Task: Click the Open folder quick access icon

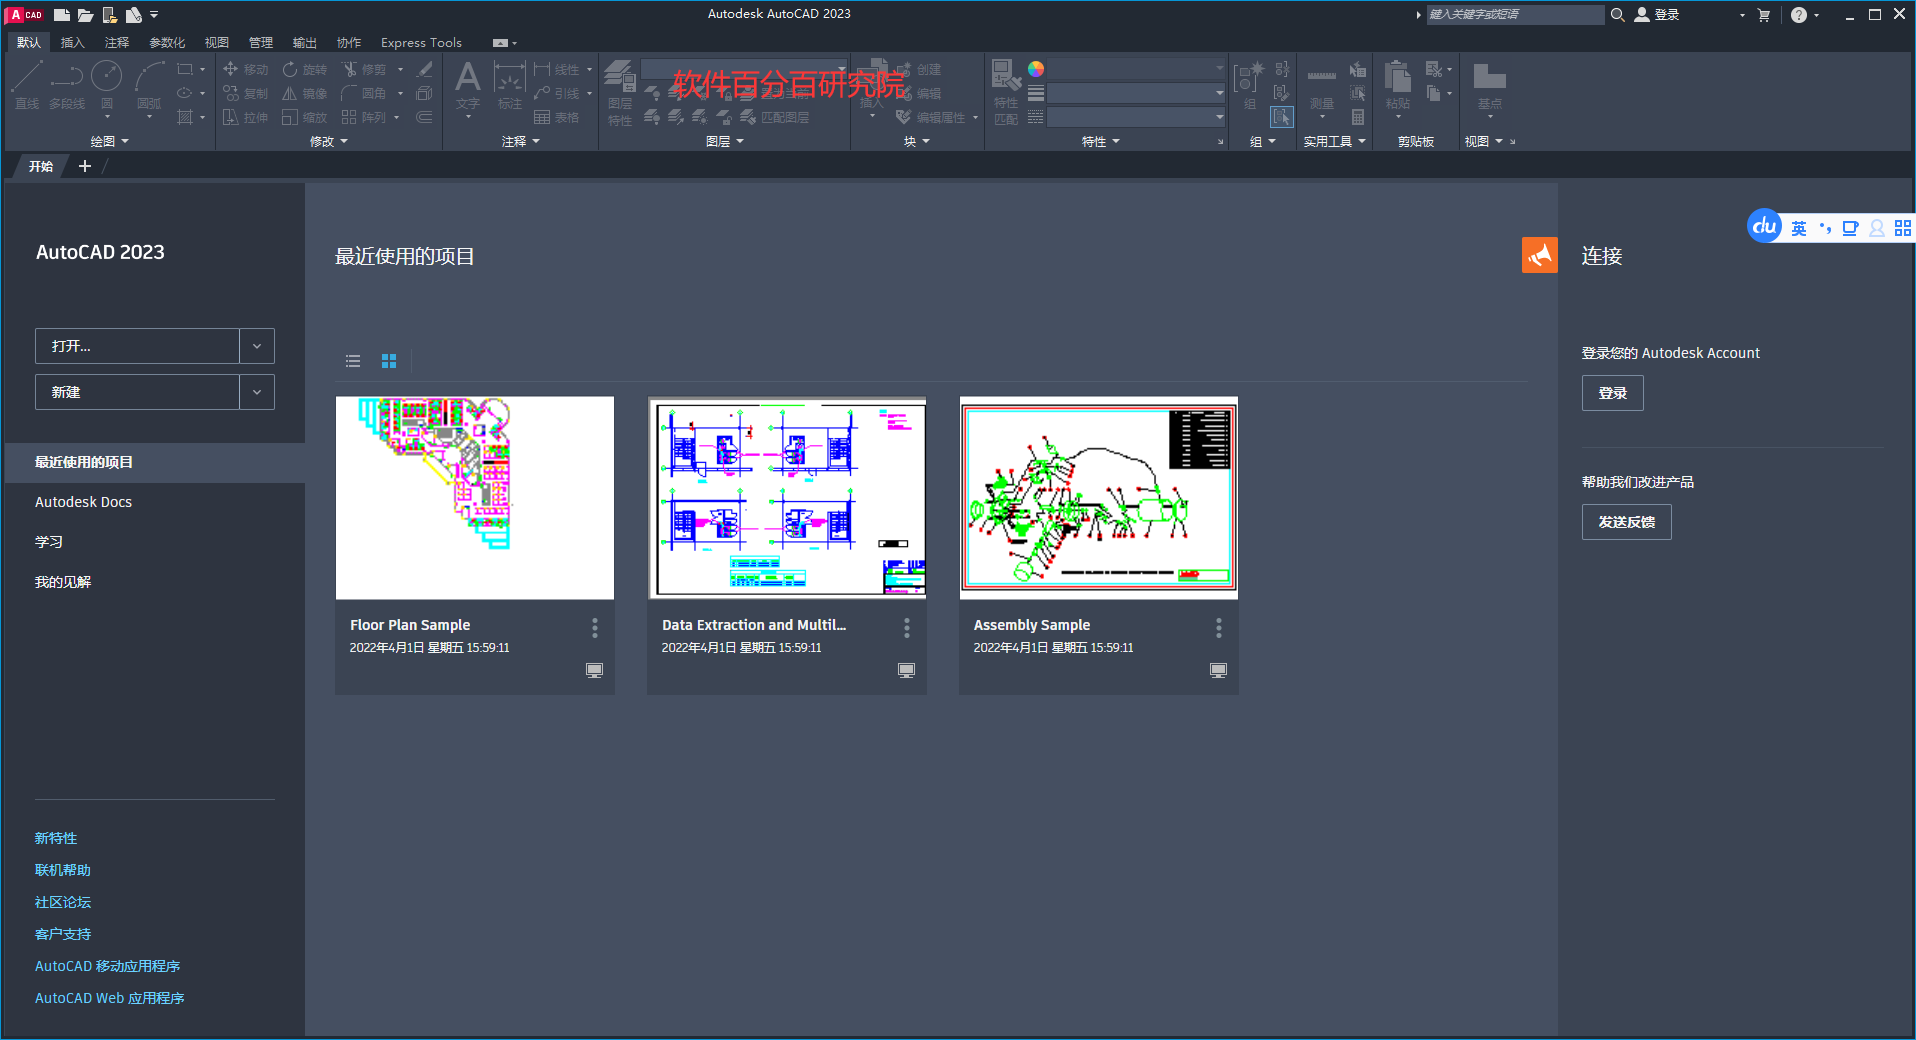Action: 86,15
